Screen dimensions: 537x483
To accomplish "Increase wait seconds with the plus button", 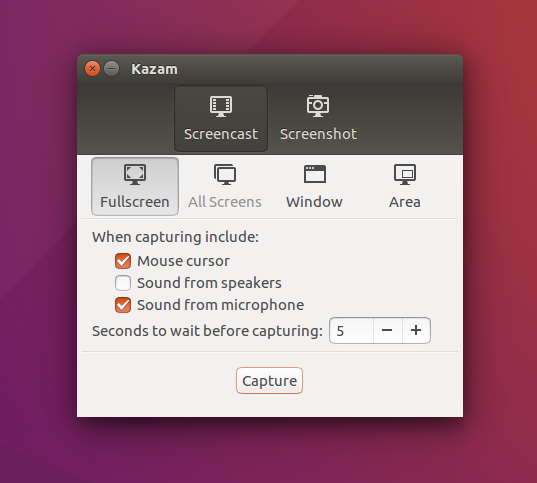I will (416, 331).
